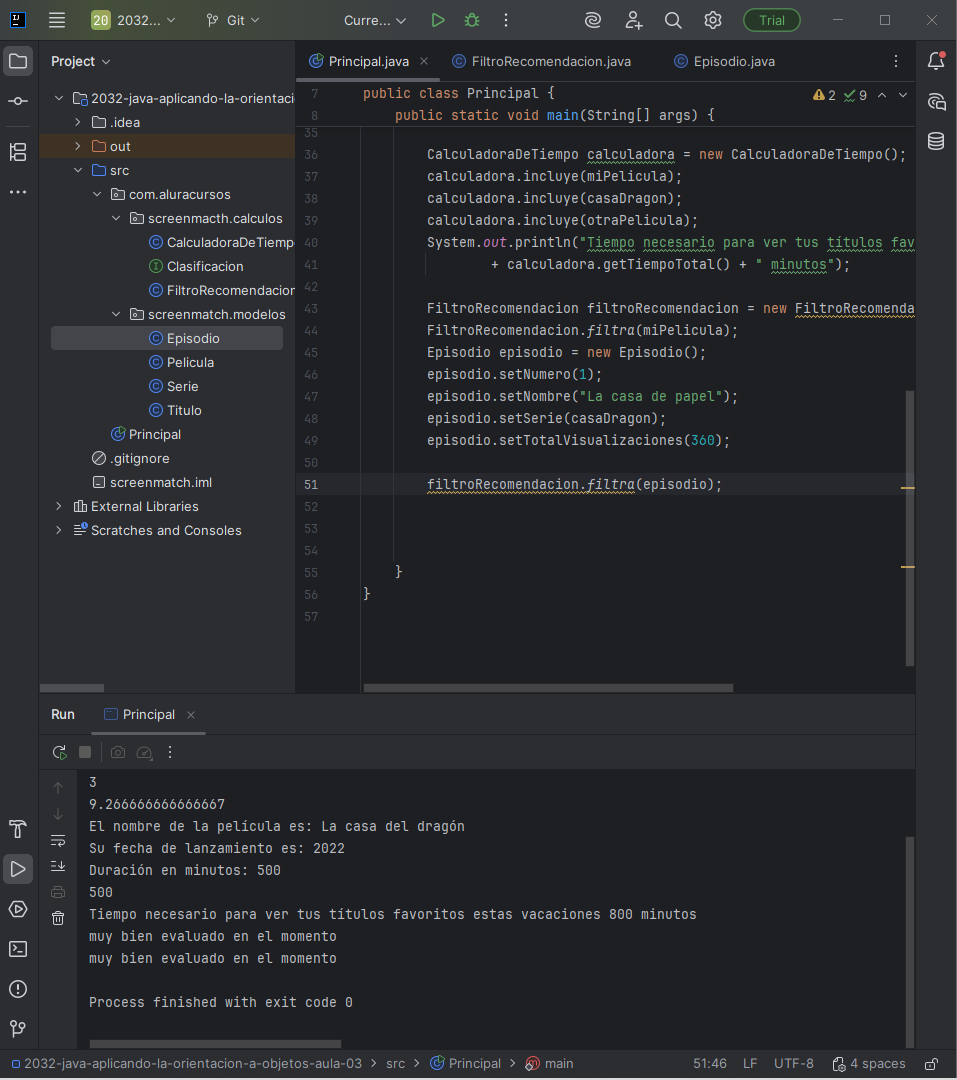The width and height of the screenshot is (957, 1080).
Task: Open more run actions menu
Action: (506, 20)
